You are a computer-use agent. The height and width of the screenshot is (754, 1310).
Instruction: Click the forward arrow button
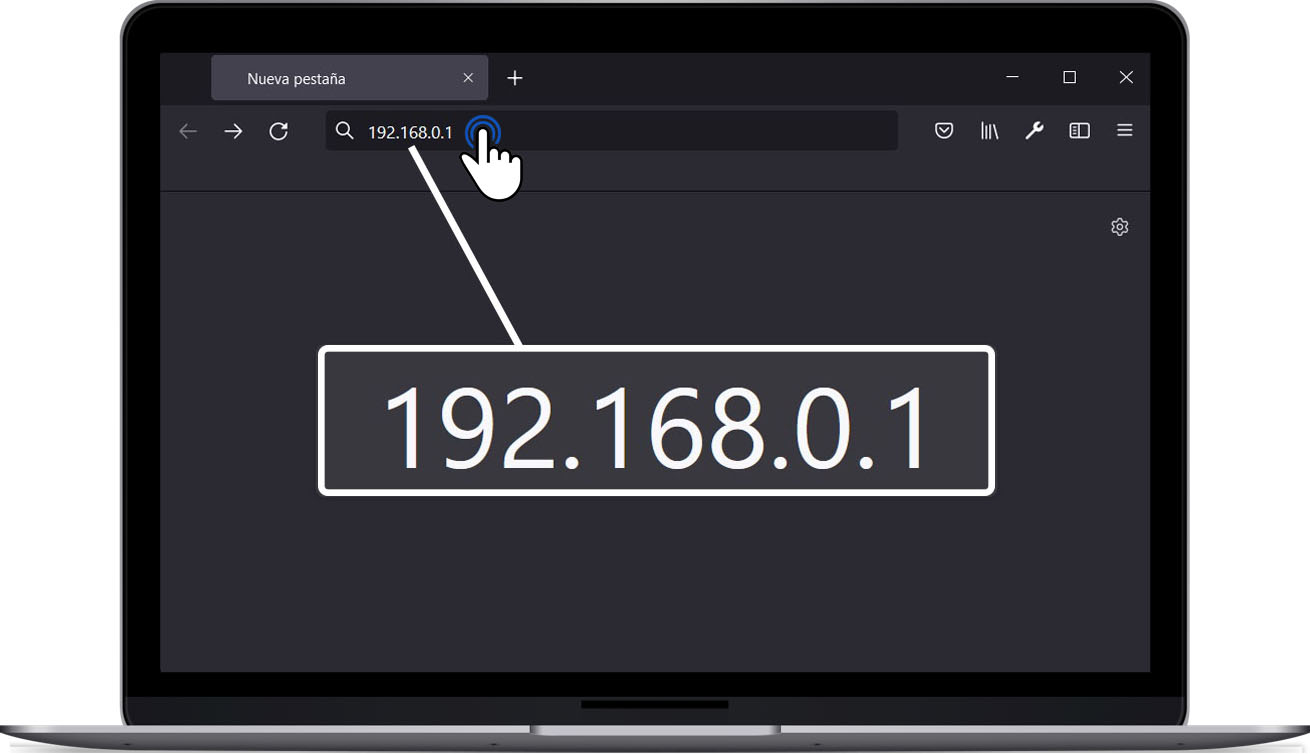point(233,131)
